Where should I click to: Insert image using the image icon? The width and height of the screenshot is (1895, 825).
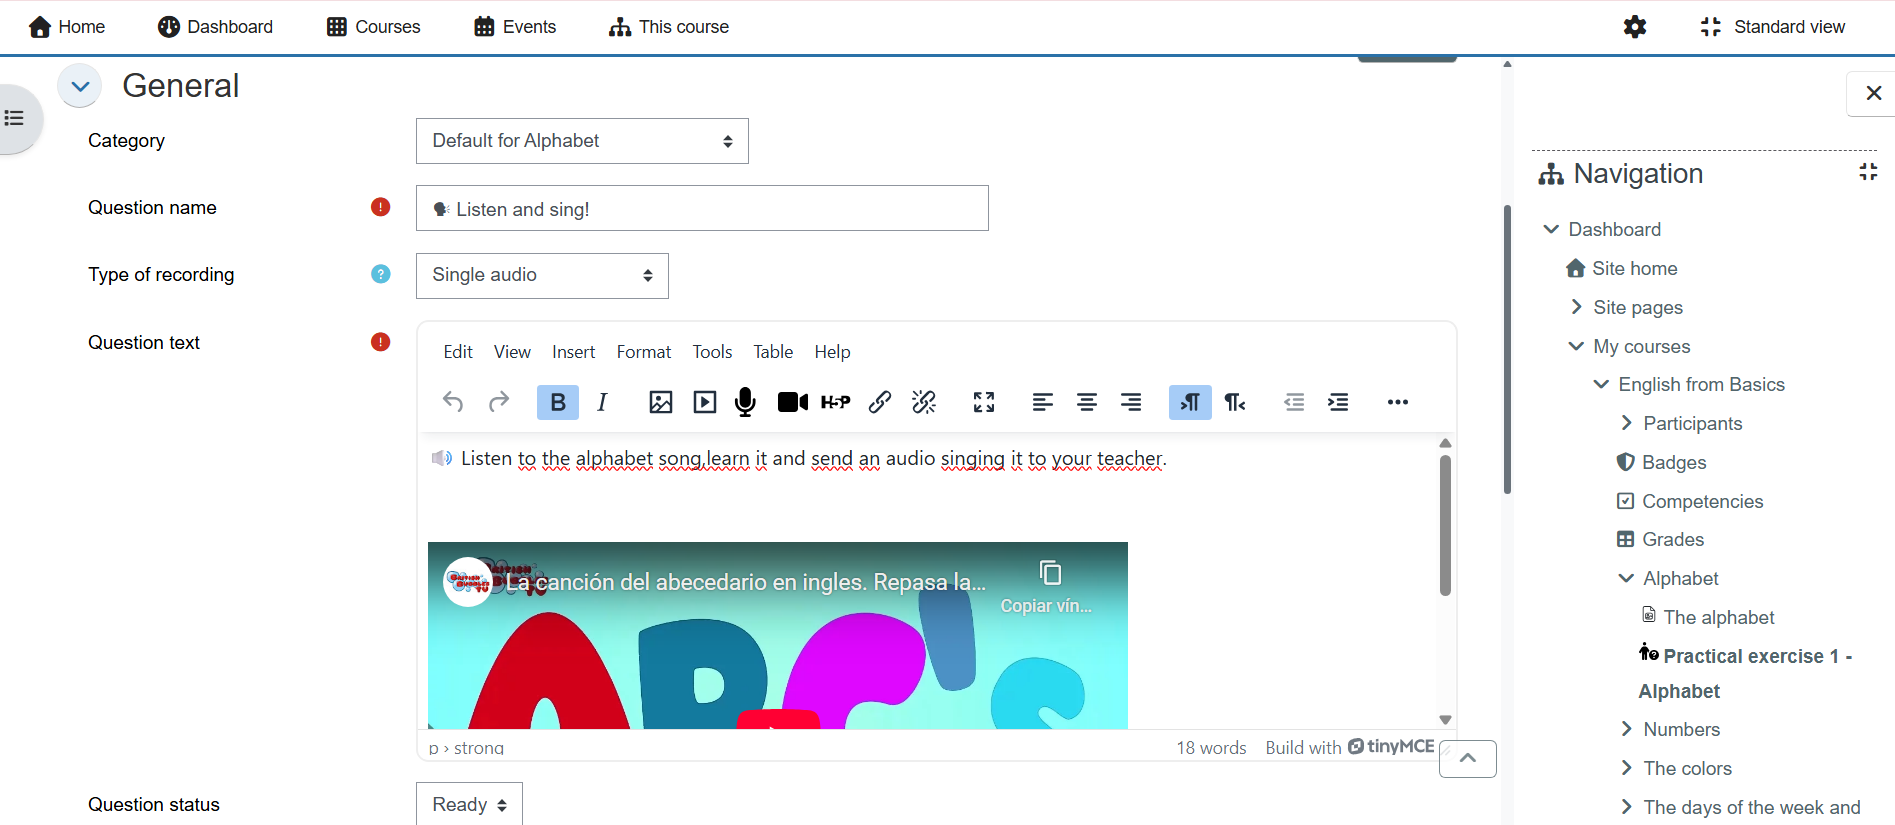[x=661, y=402]
